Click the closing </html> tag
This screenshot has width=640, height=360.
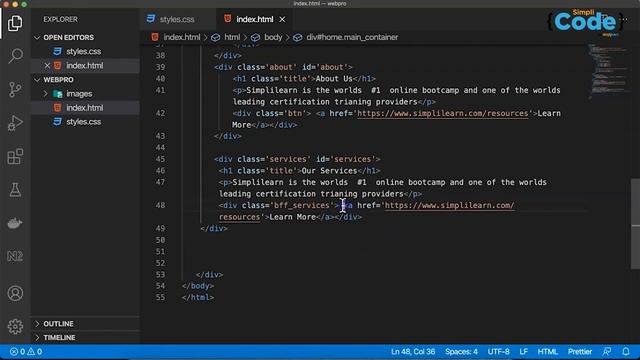(x=198, y=298)
